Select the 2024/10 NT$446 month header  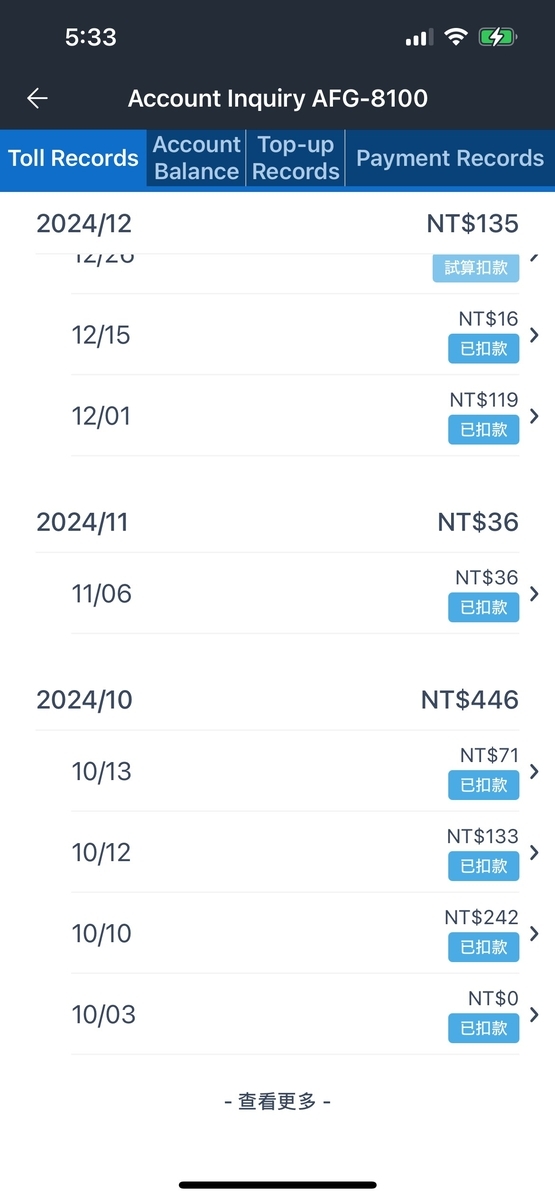coord(277,700)
